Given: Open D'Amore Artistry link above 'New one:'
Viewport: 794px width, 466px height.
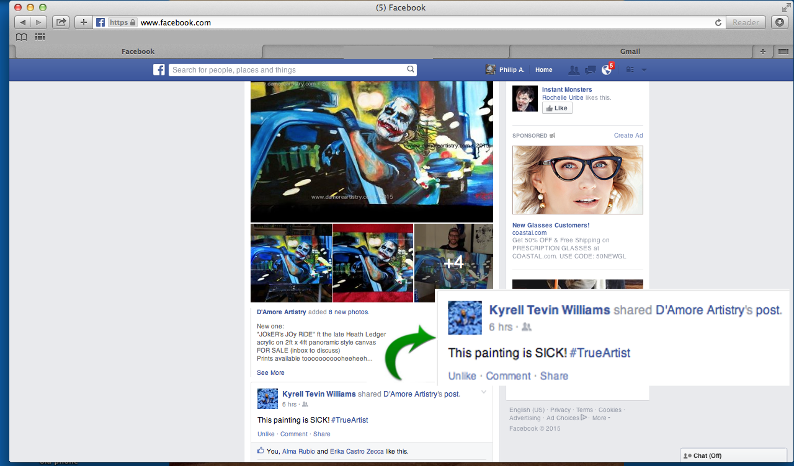Looking at the screenshot, I should coord(281,312).
